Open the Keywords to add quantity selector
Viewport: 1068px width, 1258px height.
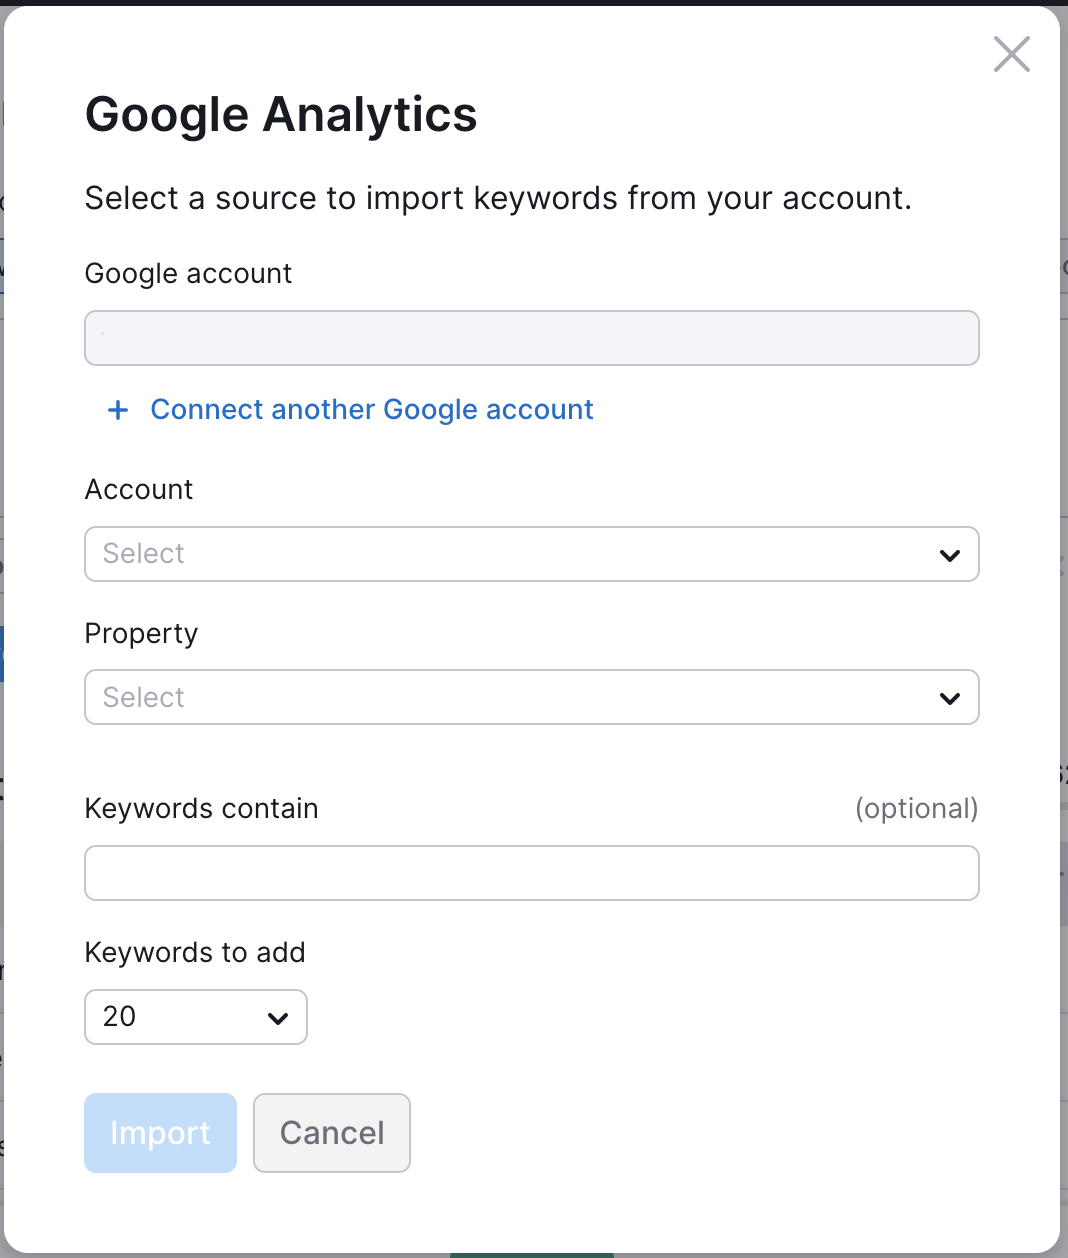[x=195, y=1017]
